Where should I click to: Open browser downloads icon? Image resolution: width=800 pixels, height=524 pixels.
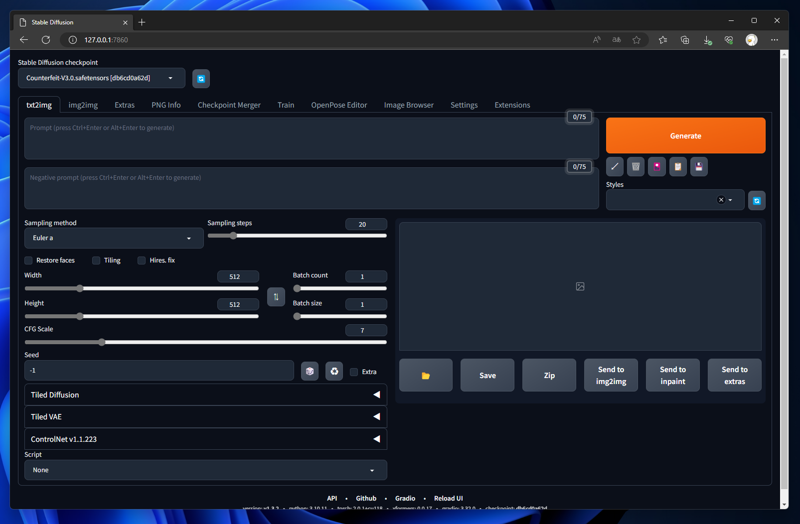pos(707,40)
